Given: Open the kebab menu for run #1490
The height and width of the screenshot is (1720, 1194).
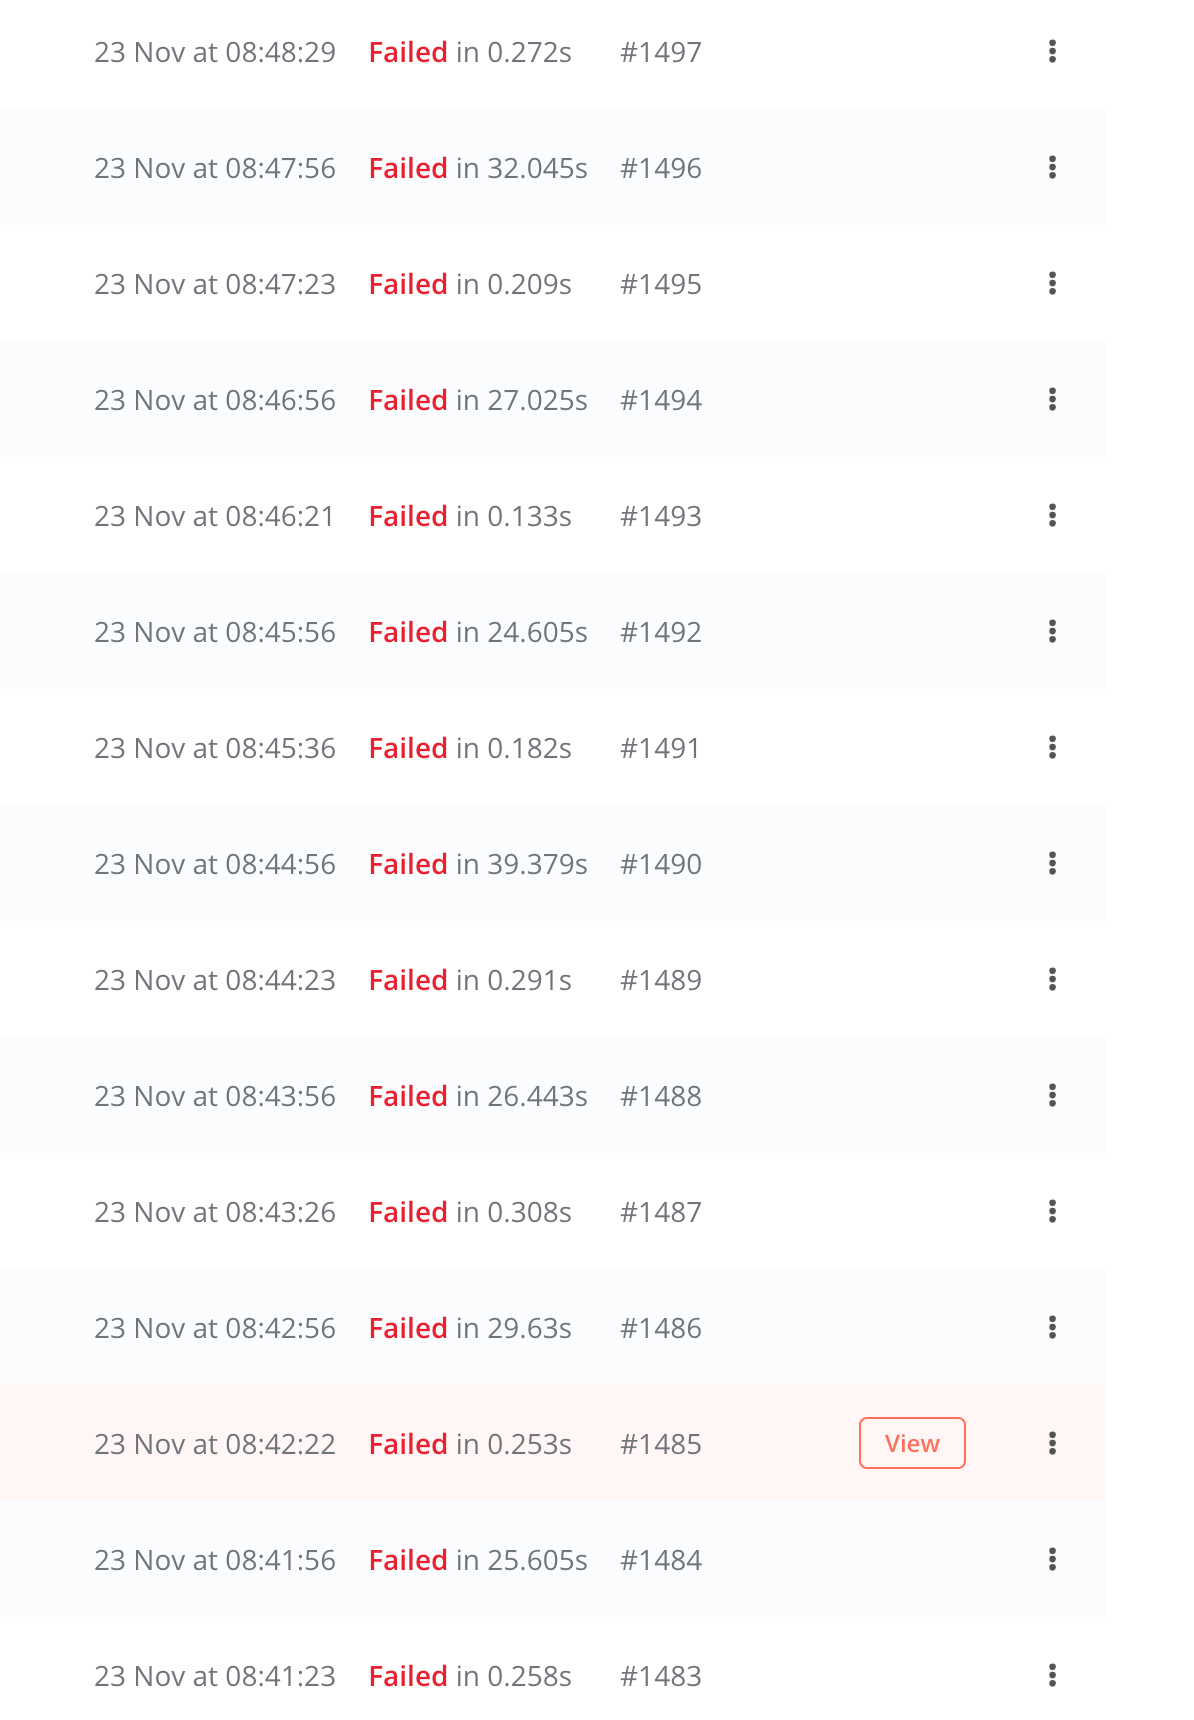Looking at the screenshot, I should click(1052, 864).
